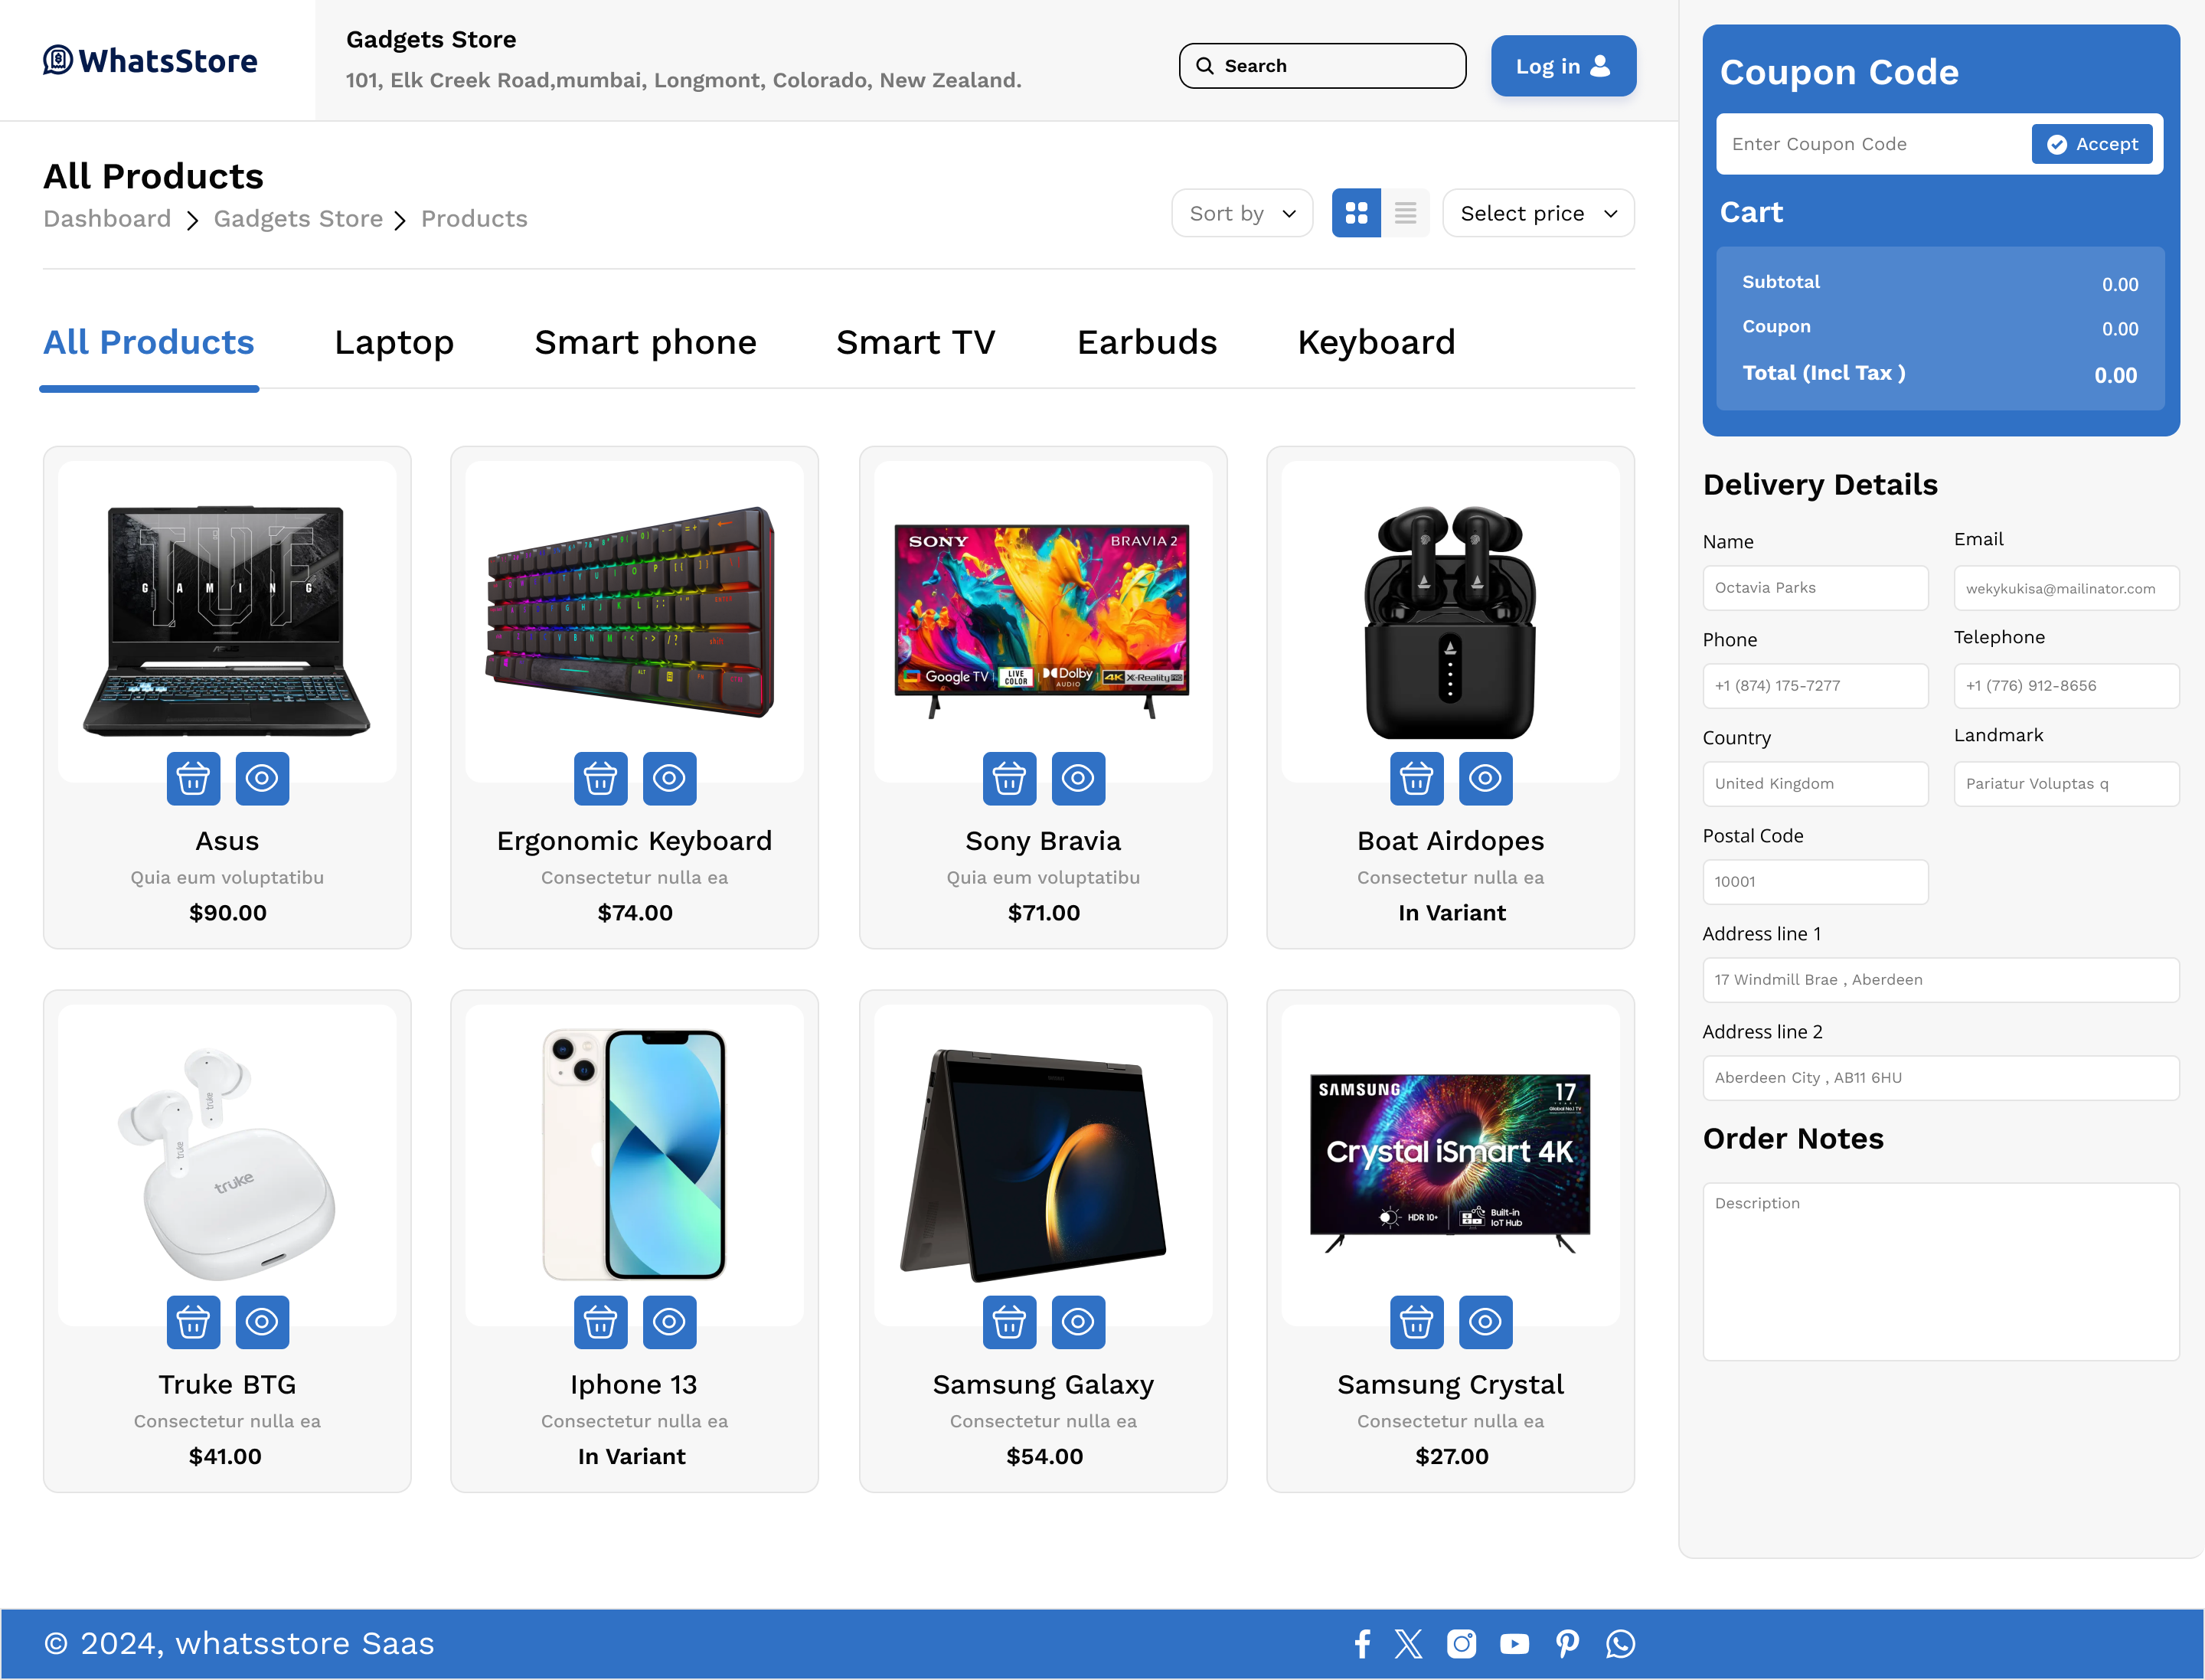The image size is (2205, 1680).
Task: View details of Iphone 13
Action: (668, 1322)
